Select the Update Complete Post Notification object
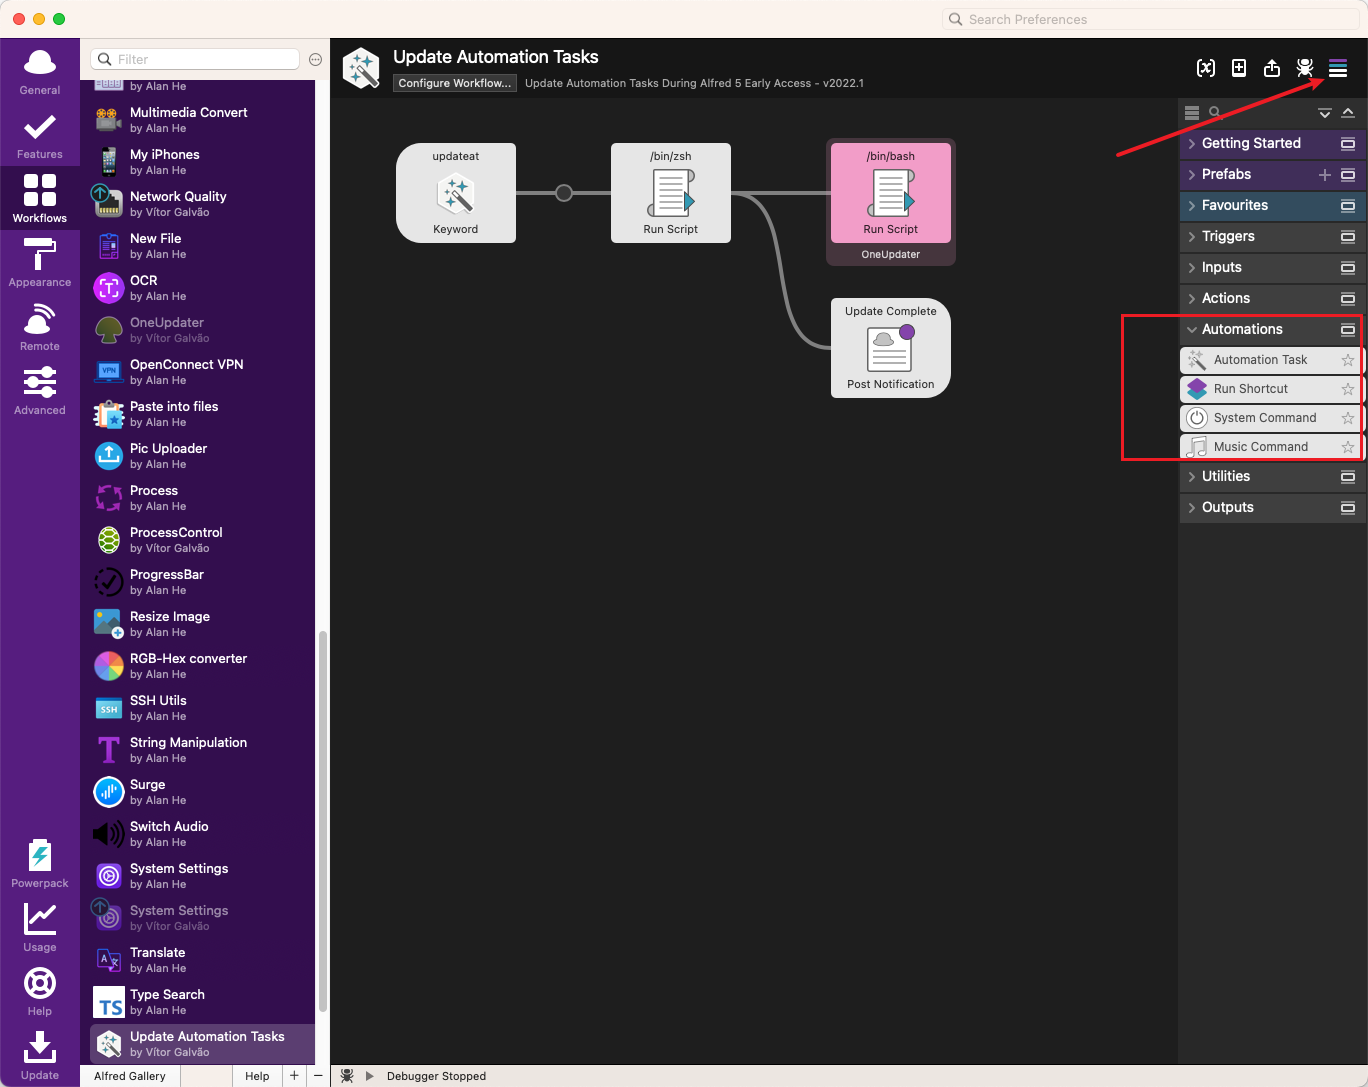This screenshot has height=1087, width=1368. pyautogui.click(x=891, y=348)
